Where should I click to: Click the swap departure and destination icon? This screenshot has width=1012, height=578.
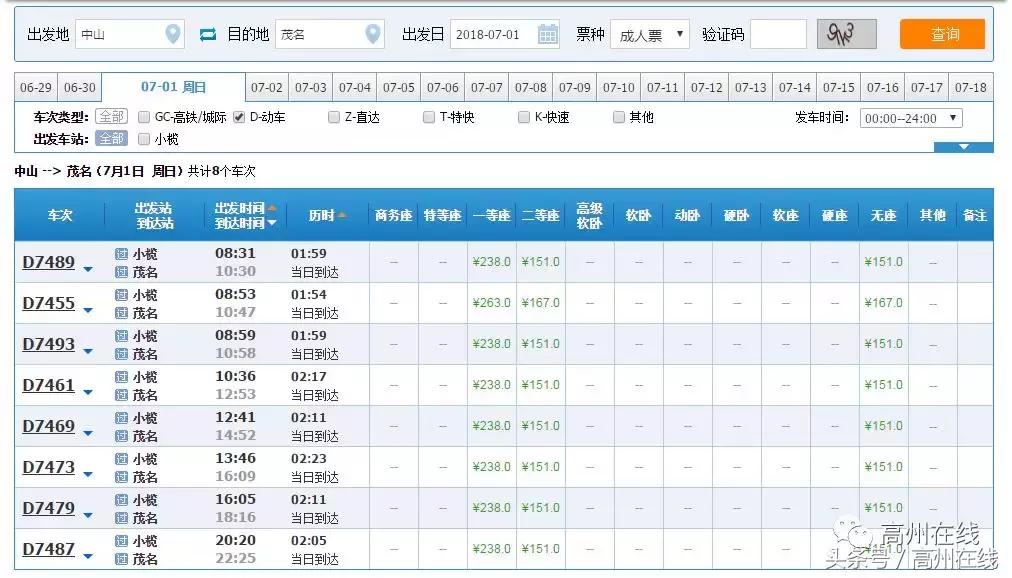(x=207, y=34)
